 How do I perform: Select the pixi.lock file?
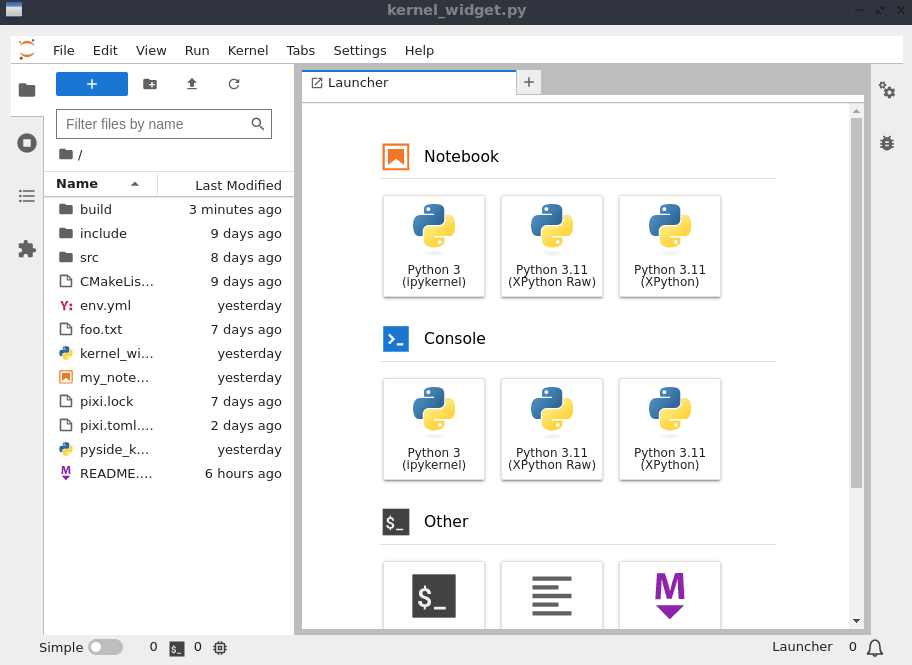[x=169, y=401]
